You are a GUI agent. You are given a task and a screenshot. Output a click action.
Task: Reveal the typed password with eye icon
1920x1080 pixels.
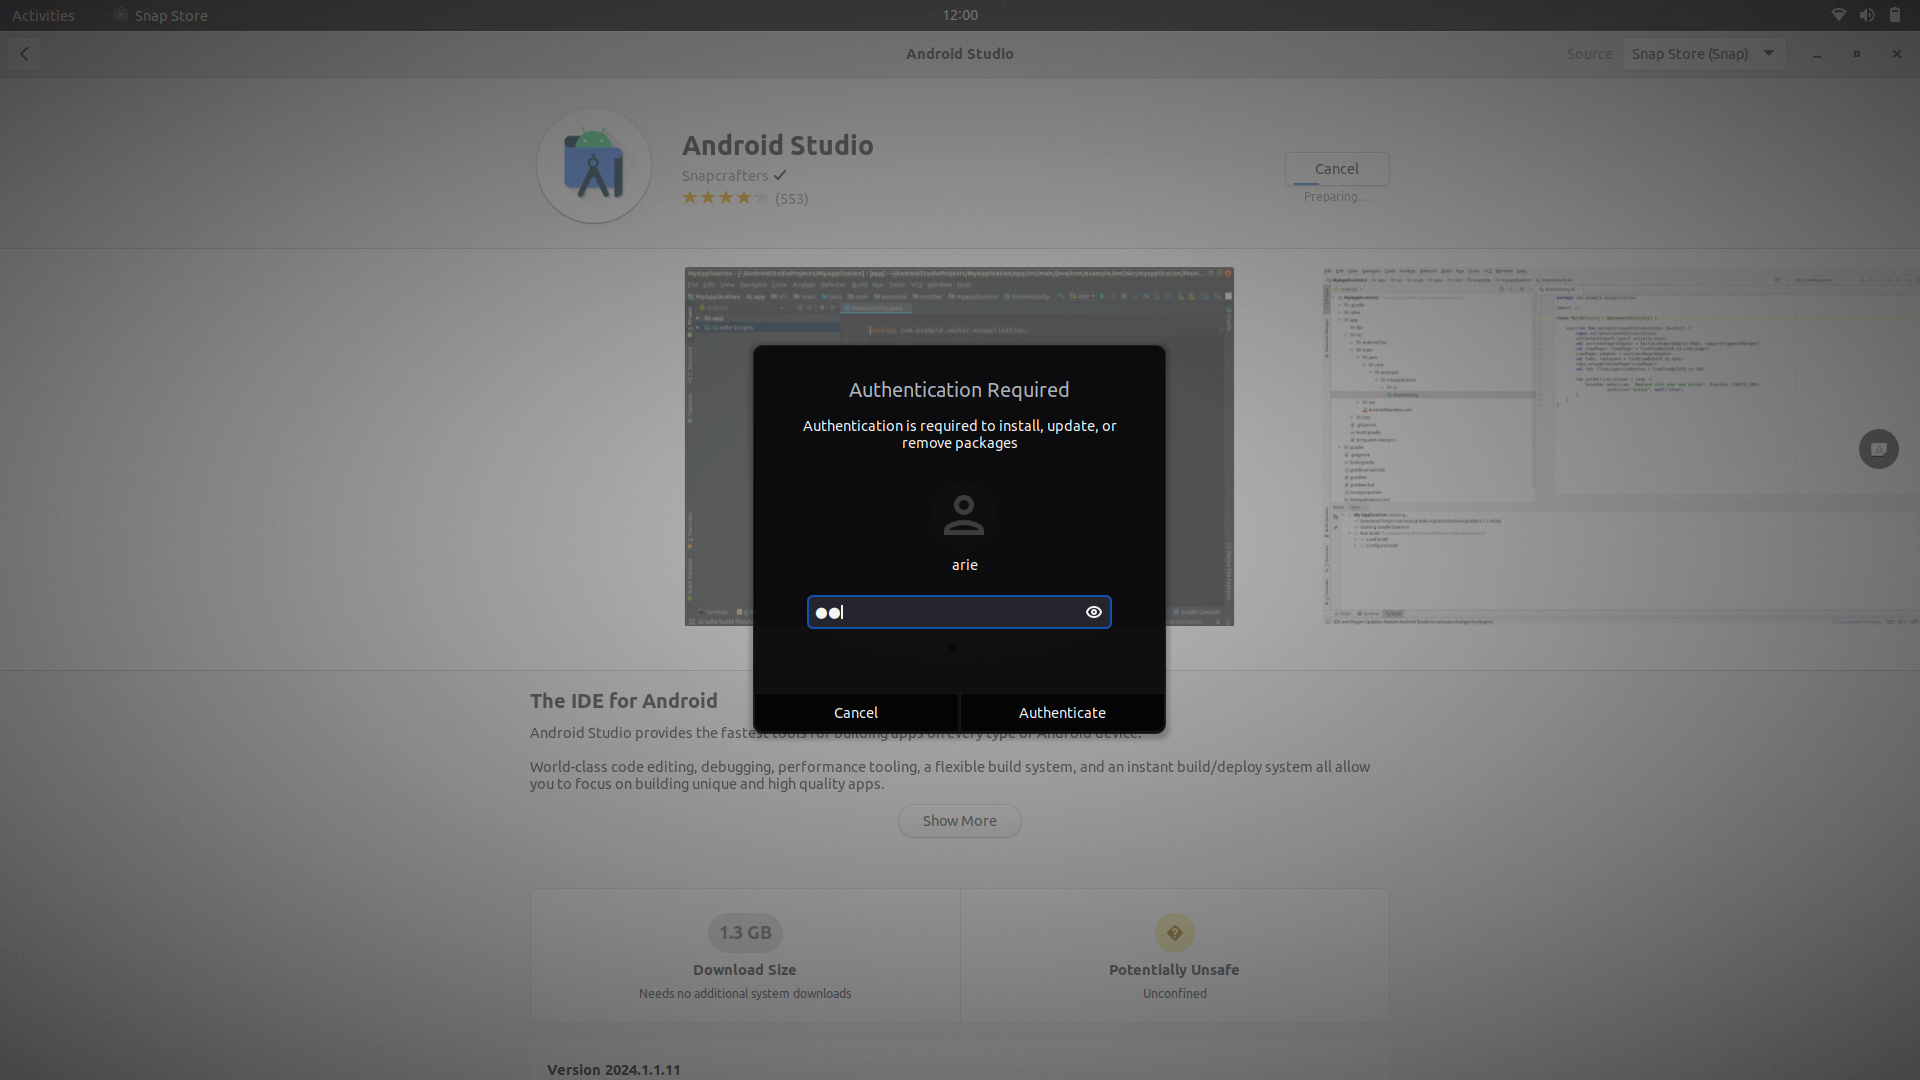coord(1093,612)
